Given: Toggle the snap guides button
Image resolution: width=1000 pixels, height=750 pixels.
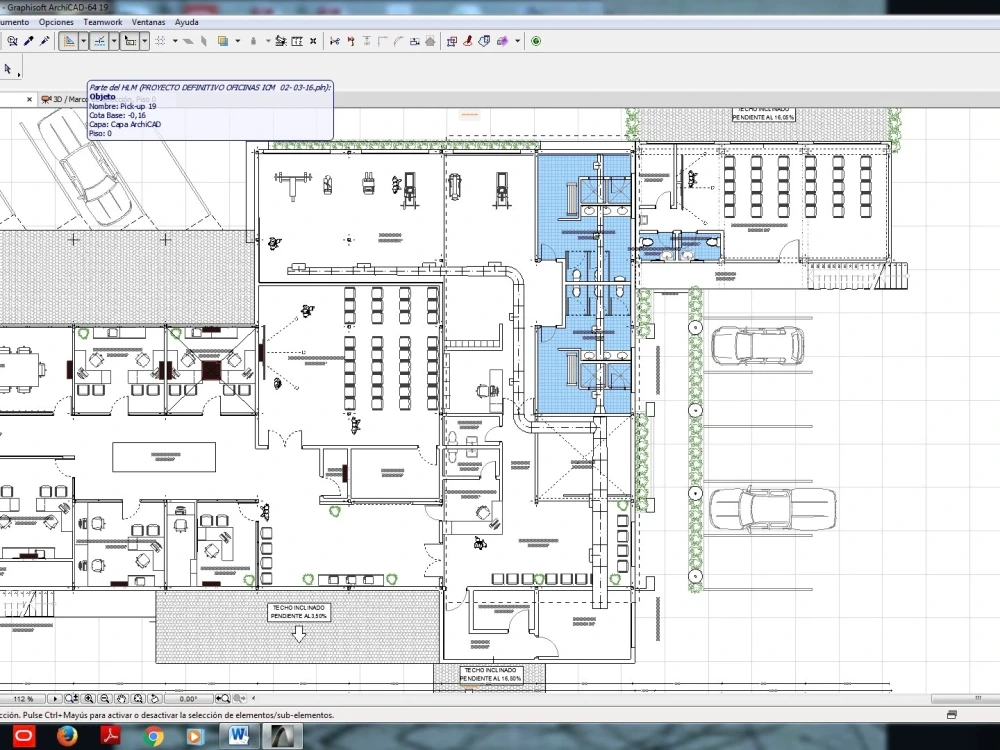Looking at the screenshot, I should point(99,41).
